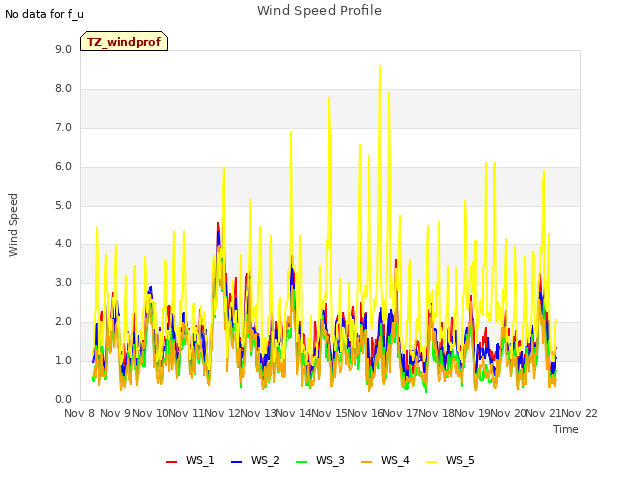This screenshot has height=480, width=640.
Task: Click the yellow WS_5 legend swatch
Action: (431, 462)
